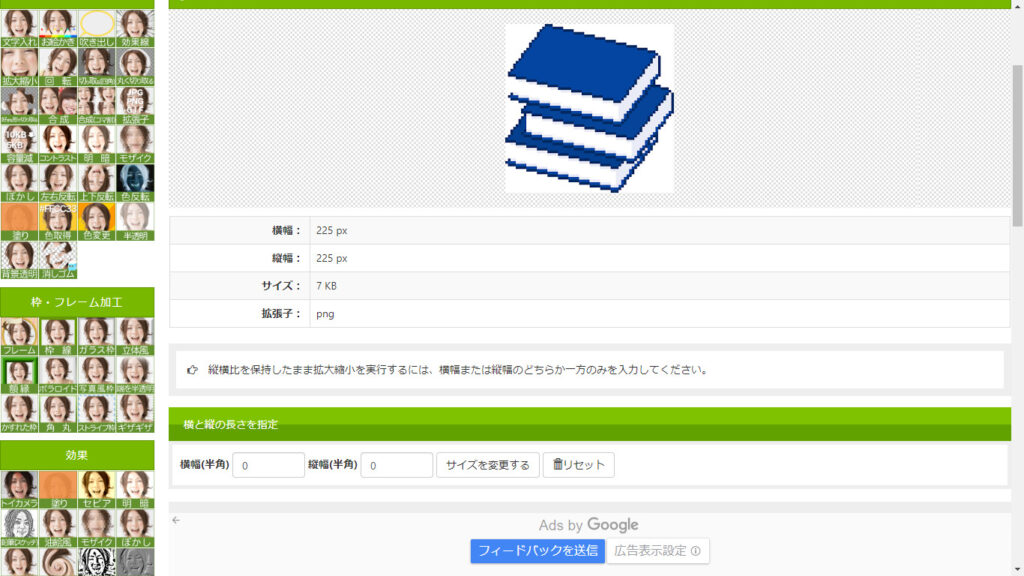Click the 横幅(半角) width input field

point(268,465)
